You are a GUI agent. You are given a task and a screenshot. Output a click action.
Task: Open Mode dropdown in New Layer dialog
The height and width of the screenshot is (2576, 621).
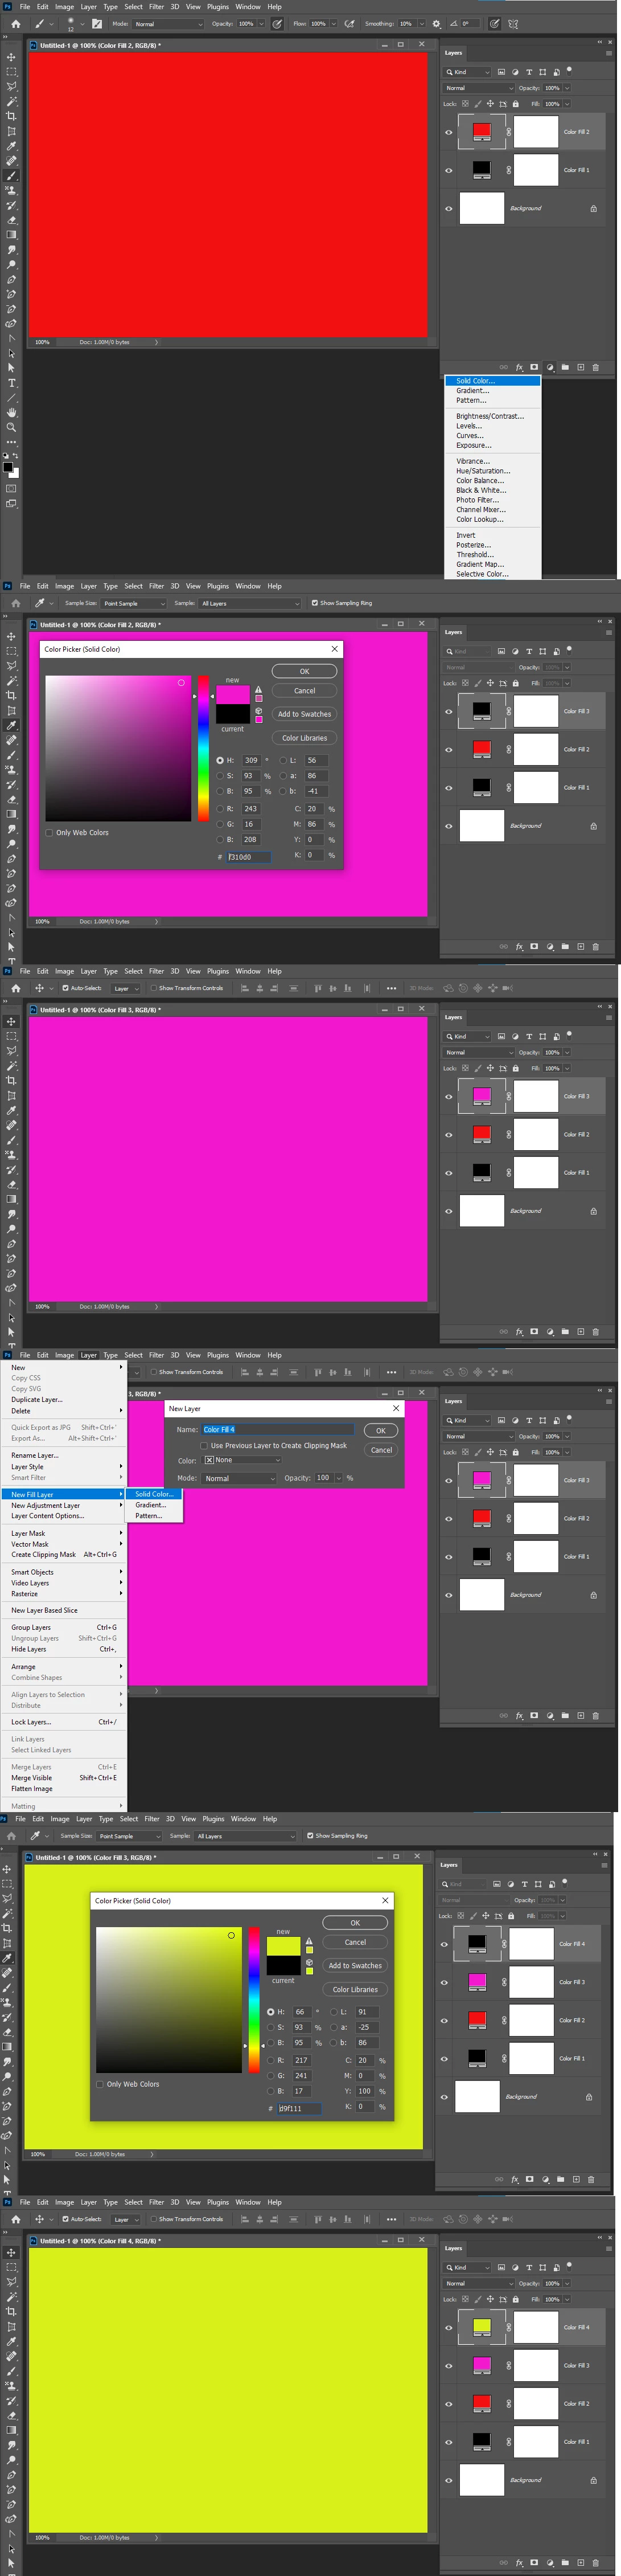240,1478
